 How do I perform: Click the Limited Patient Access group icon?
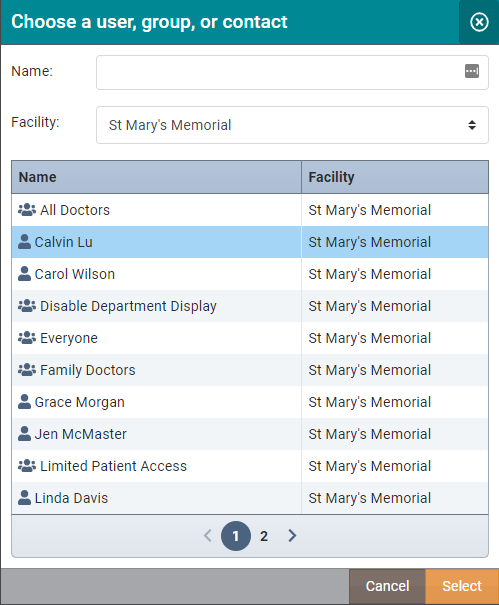(27, 466)
